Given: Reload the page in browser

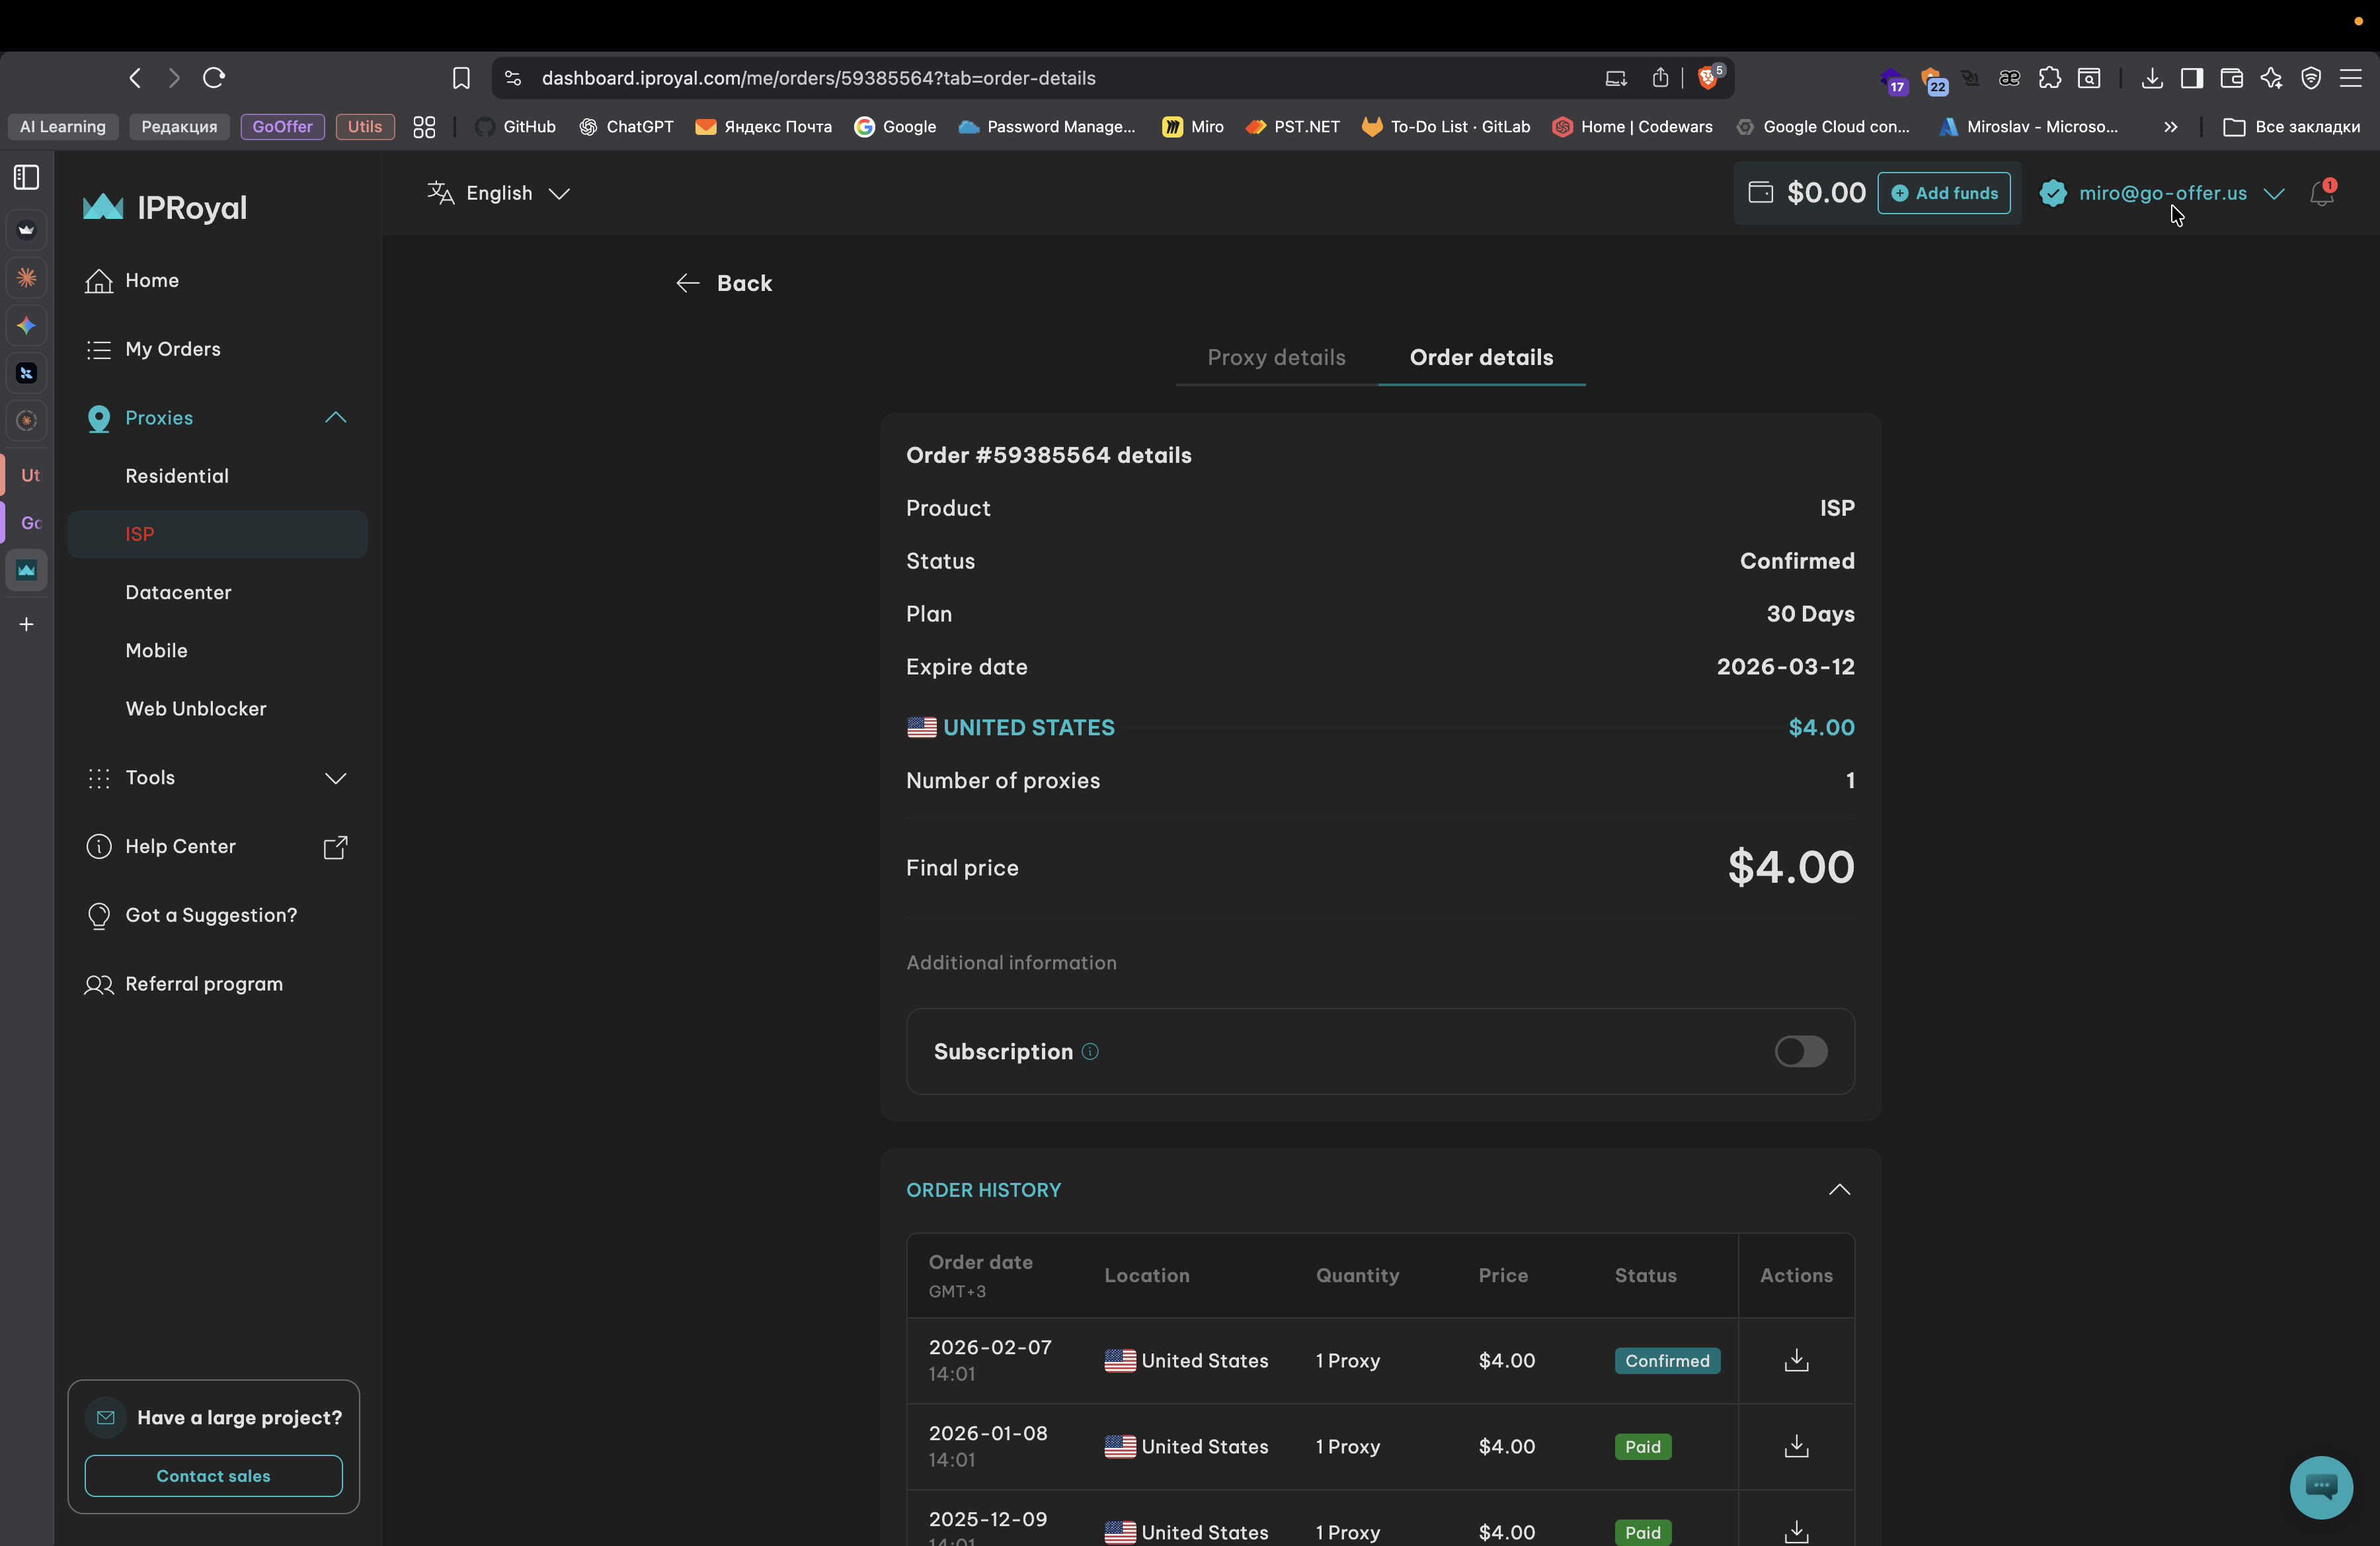Looking at the screenshot, I should click(x=214, y=78).
